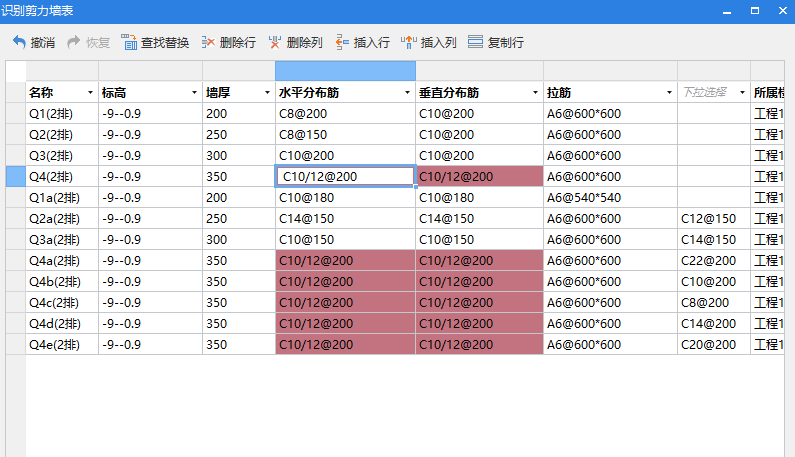
Task: Click horizontal rebar C10@200 in Q3 row
Action: pyautogui.click(x=345, y=156)
